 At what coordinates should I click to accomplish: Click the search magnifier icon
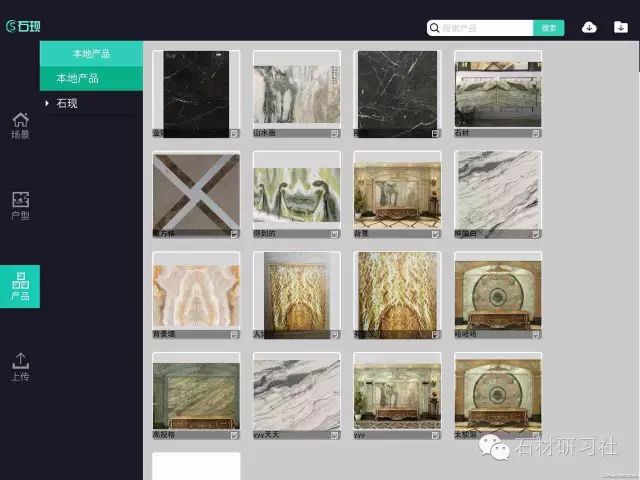[x=434, y=28]
